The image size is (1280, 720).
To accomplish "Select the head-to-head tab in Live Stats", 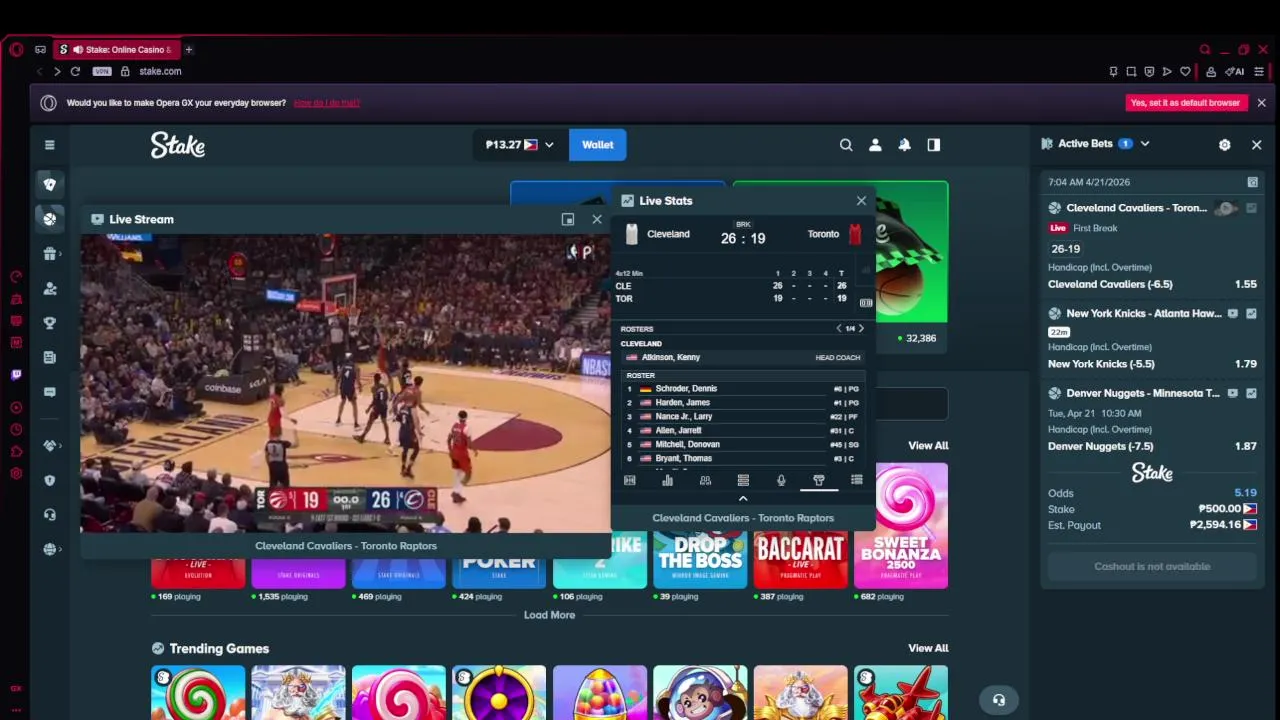I will pos(705,481).
